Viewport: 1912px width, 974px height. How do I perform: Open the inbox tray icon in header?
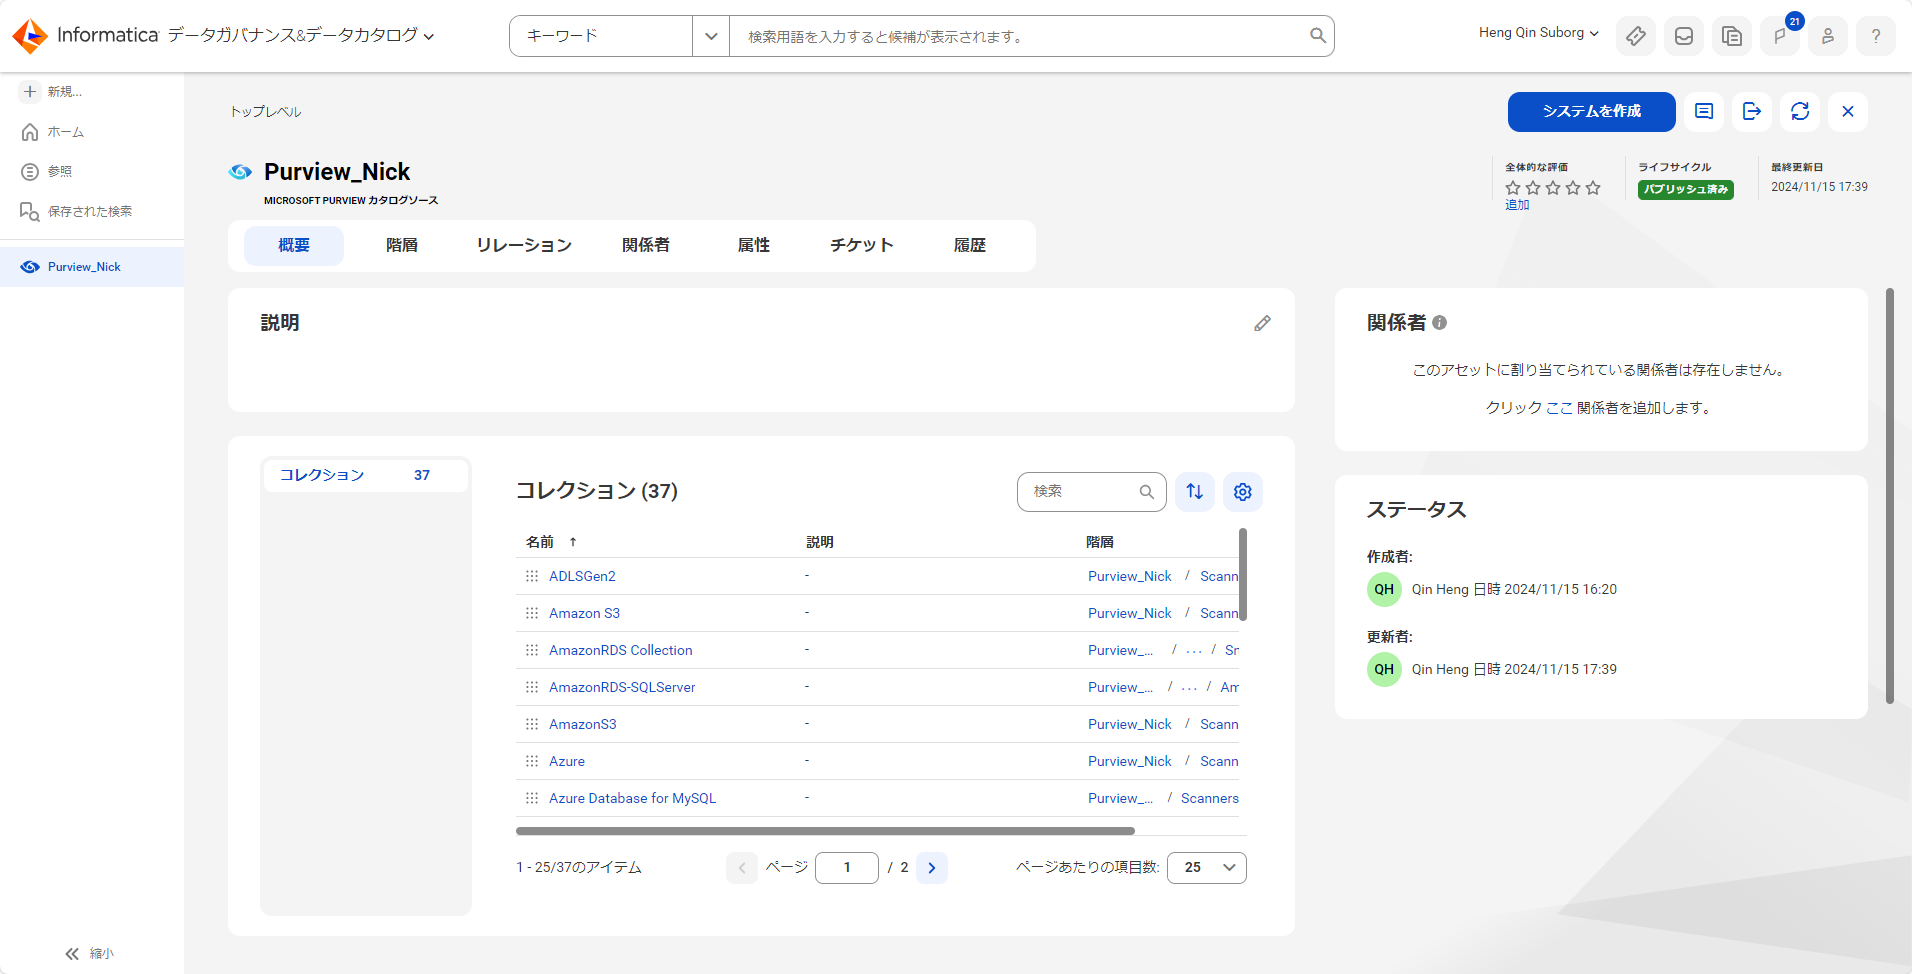click(x=1684, y=36)
